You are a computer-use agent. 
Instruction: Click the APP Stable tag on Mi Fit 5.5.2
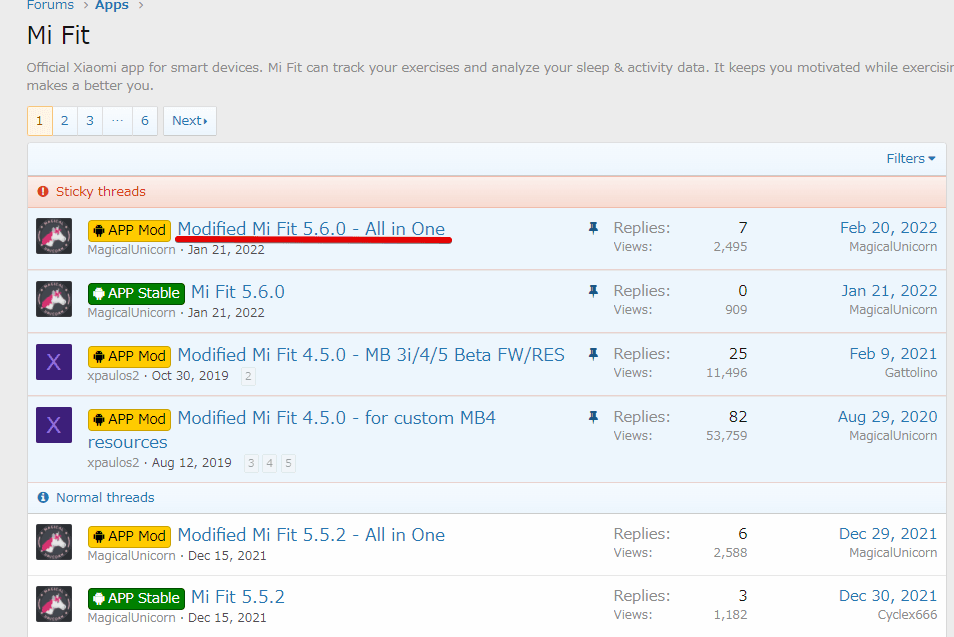coord(136,598)
